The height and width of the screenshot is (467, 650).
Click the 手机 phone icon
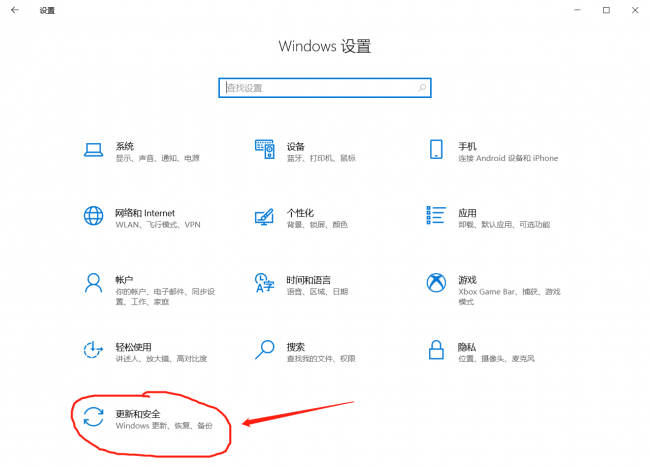coord(436,149)
